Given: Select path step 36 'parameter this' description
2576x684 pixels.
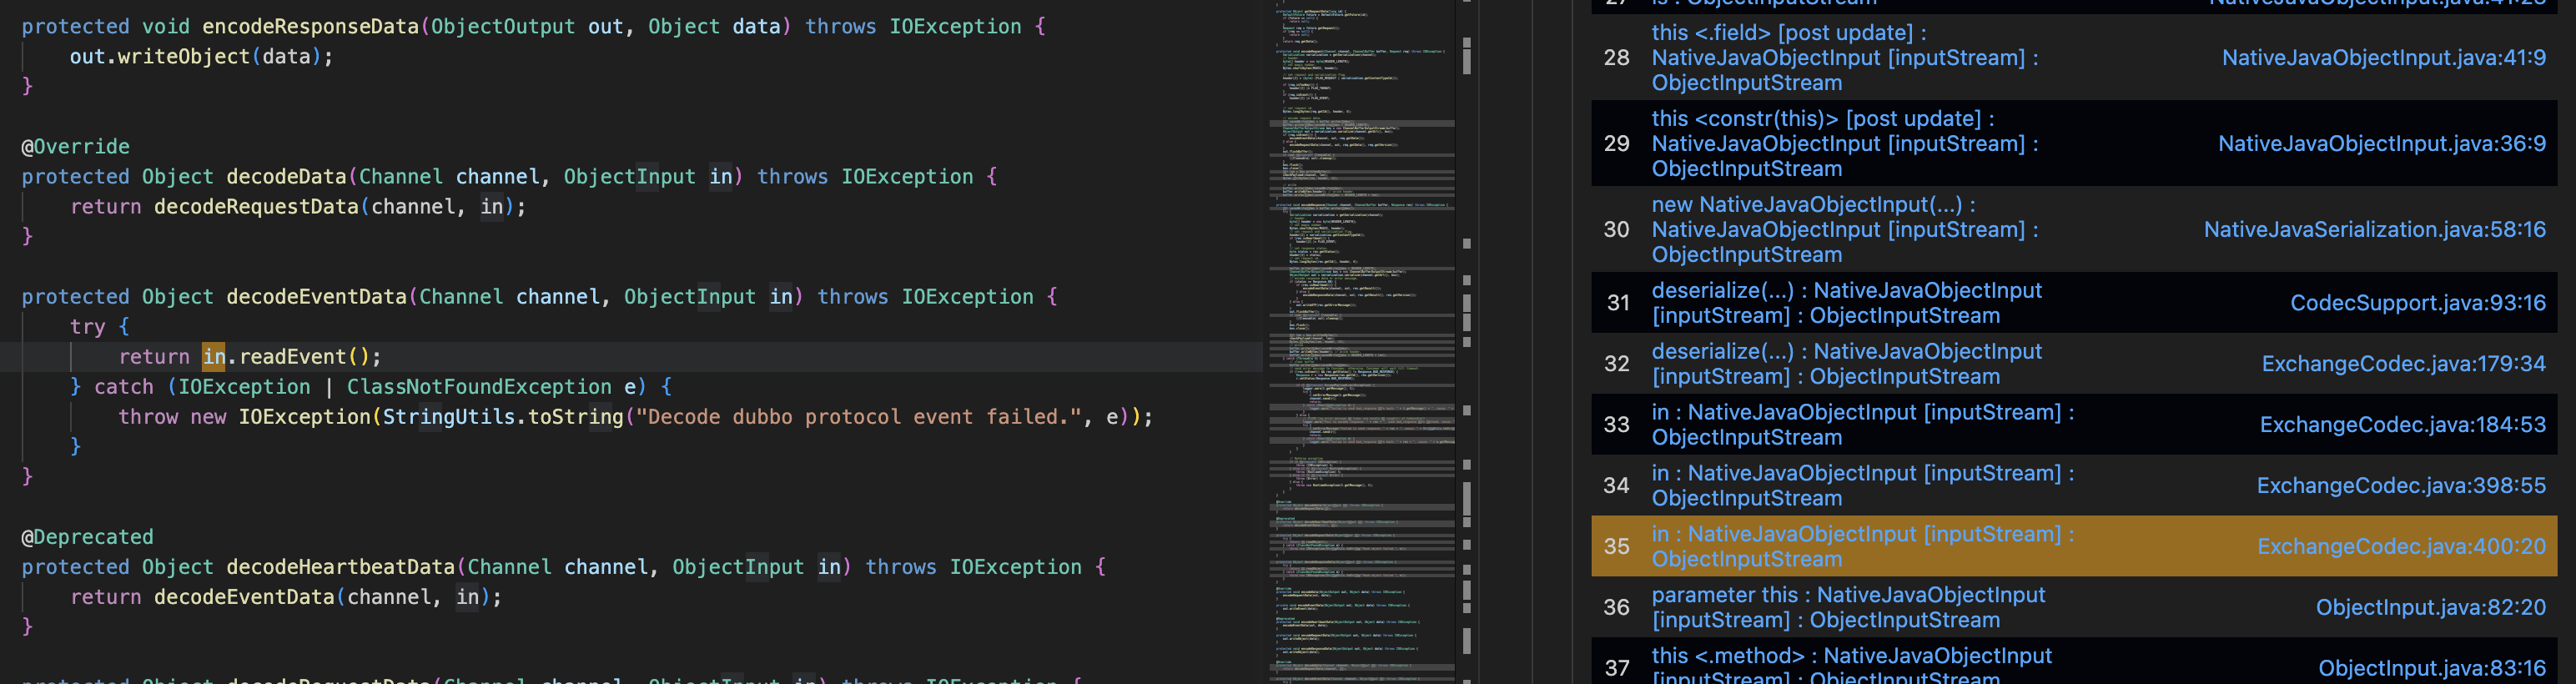Looking at the screenshot, I should point(1849,608).
